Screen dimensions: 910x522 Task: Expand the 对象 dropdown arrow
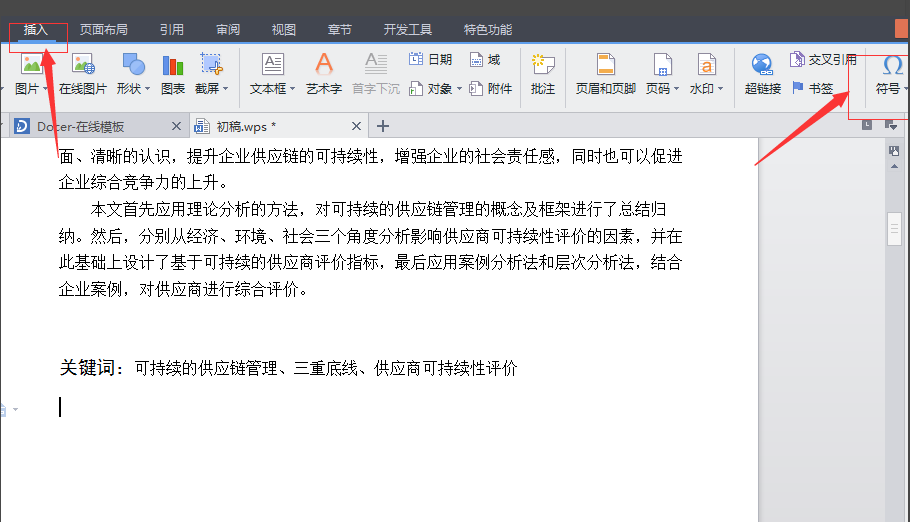tap(459, 89)
